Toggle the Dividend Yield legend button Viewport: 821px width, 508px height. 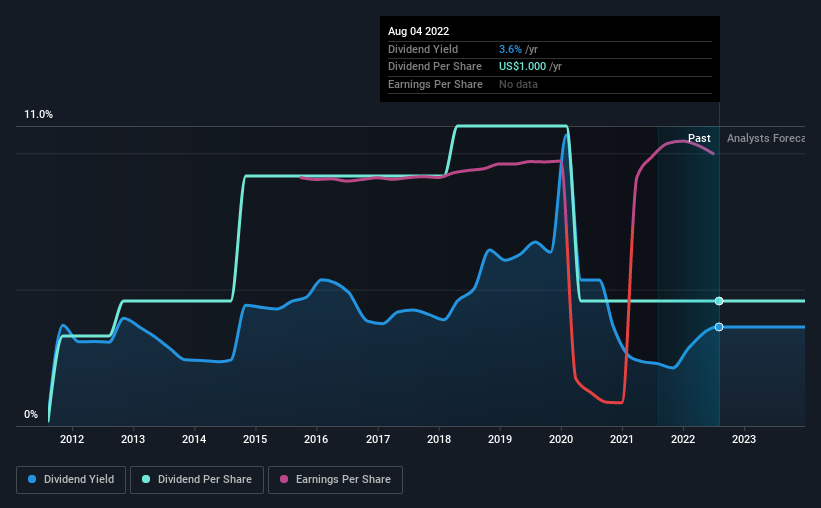71,480
